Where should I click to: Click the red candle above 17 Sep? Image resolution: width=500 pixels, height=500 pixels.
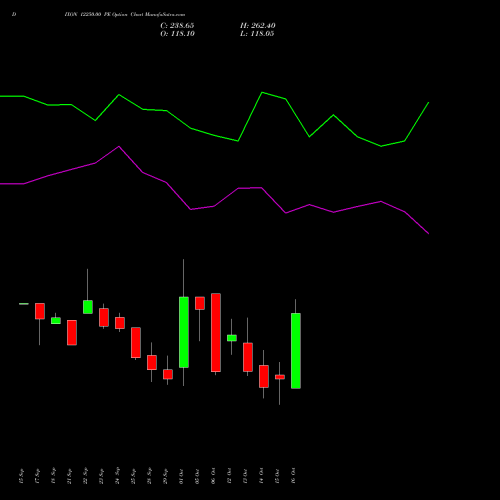click(40, 311)
